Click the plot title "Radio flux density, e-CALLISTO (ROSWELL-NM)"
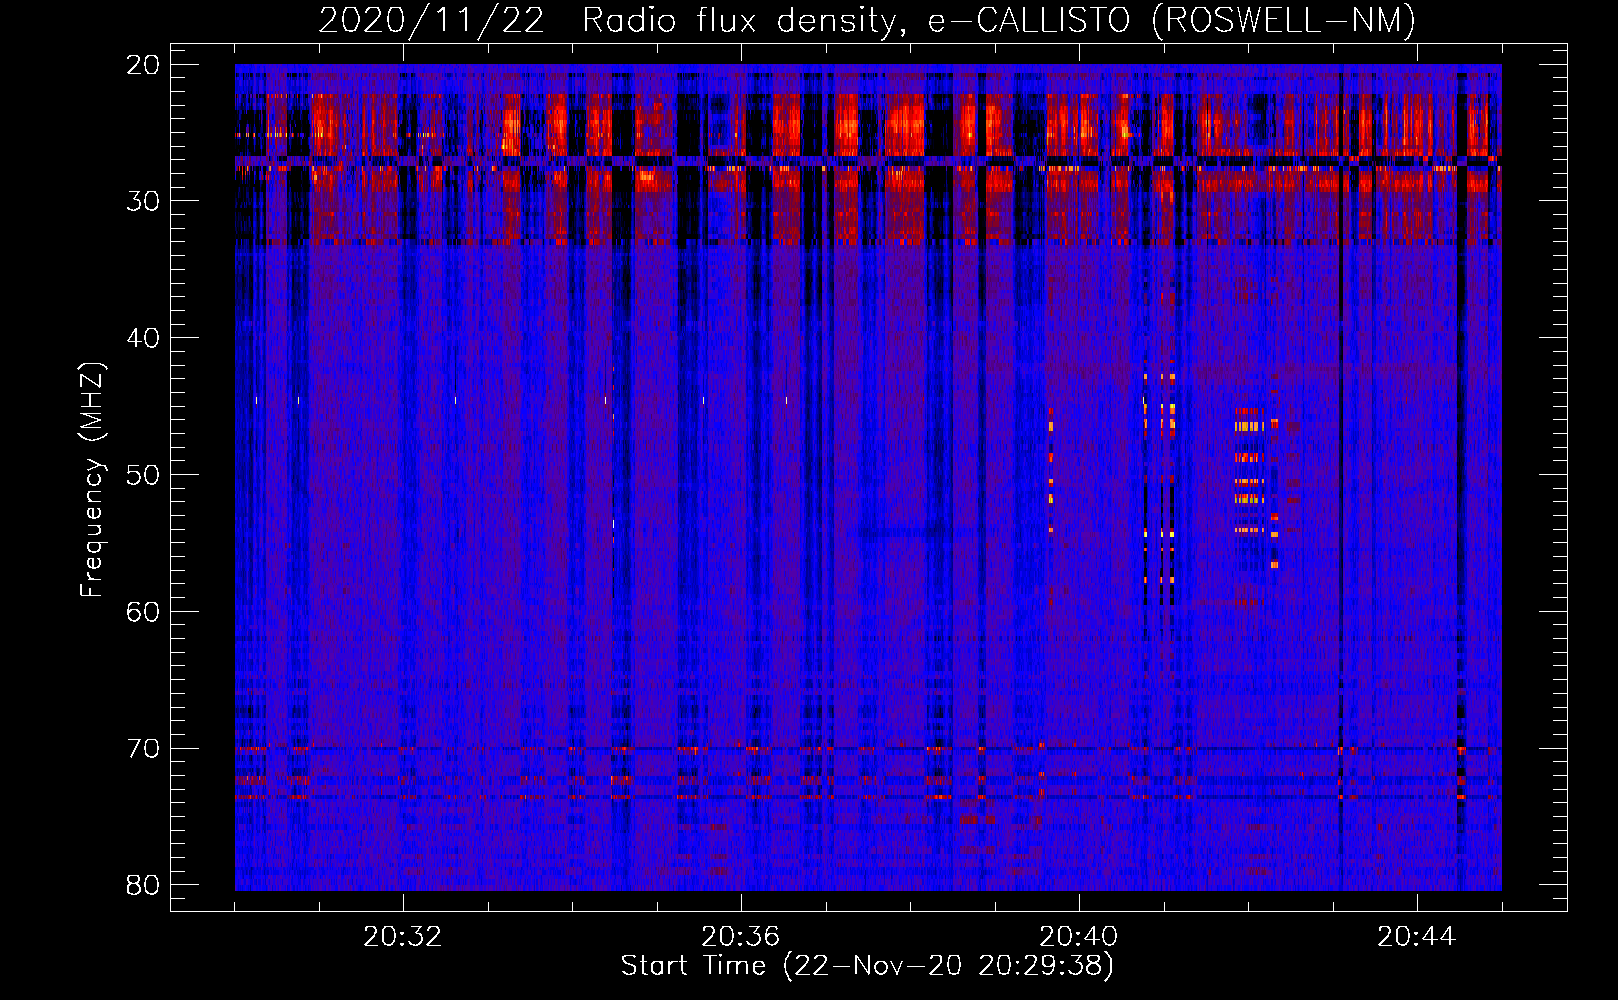Image resolution: width=1618 pixels, height=1000 pixels. (x=999, y=20)
